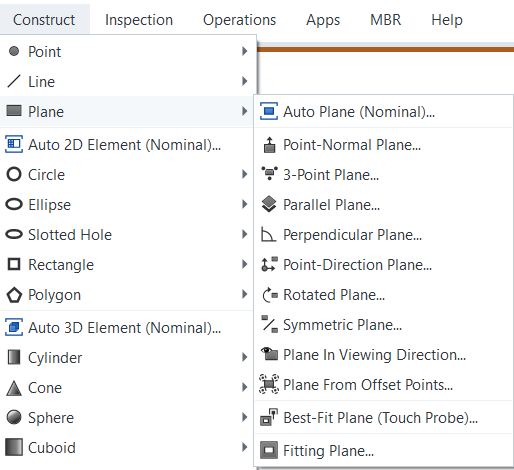Click the Rotated Plane icon
Screen dimensions: 514x470
click(x=270, y=295)
